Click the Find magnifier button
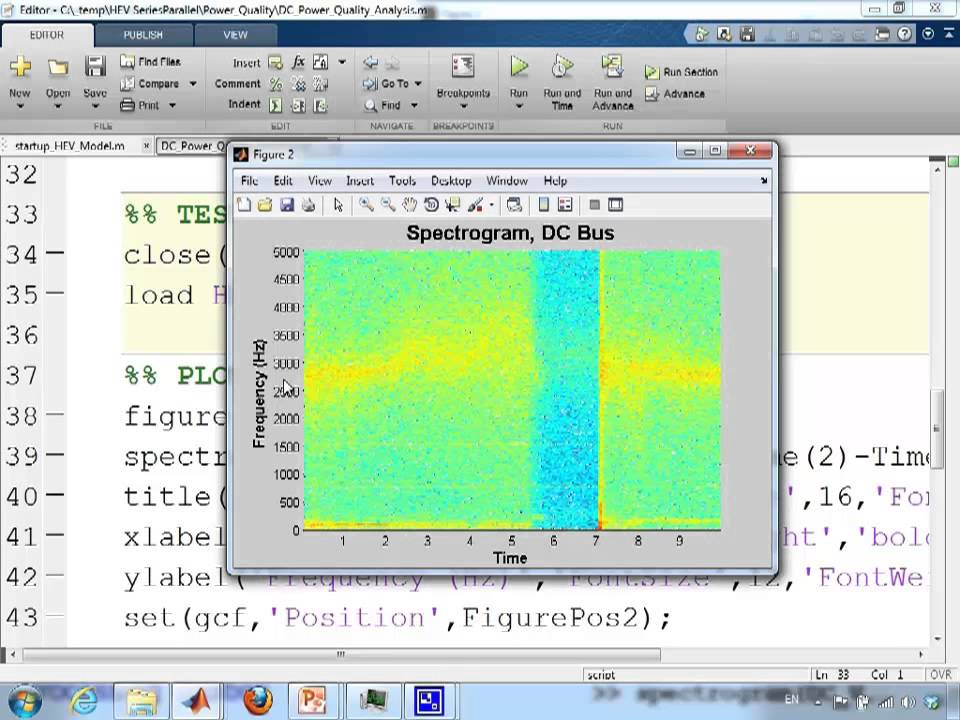960x720 pixels. (x=382, y=105)
